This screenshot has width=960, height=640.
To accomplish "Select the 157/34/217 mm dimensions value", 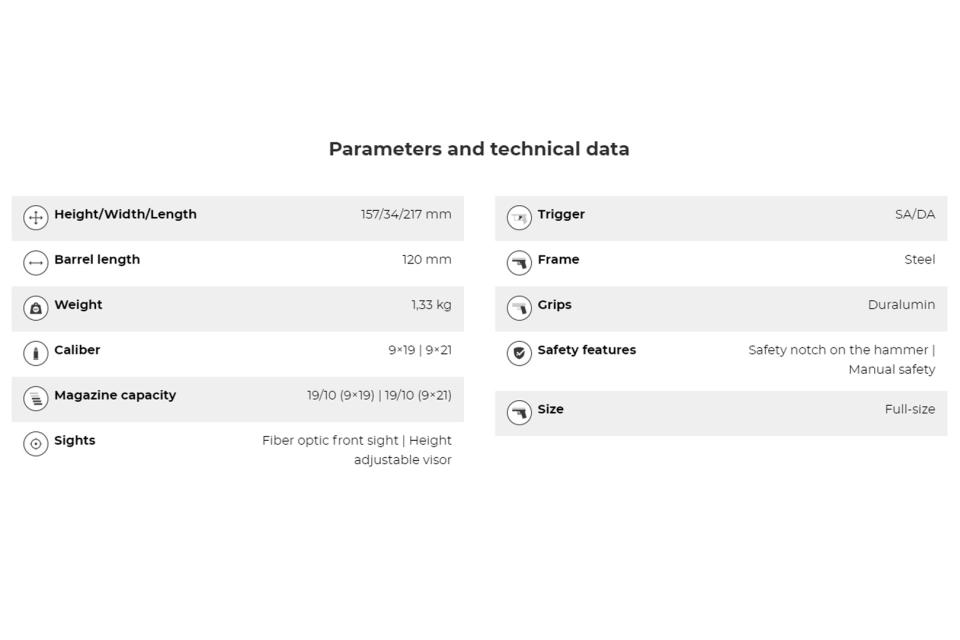I will point(406,214).
